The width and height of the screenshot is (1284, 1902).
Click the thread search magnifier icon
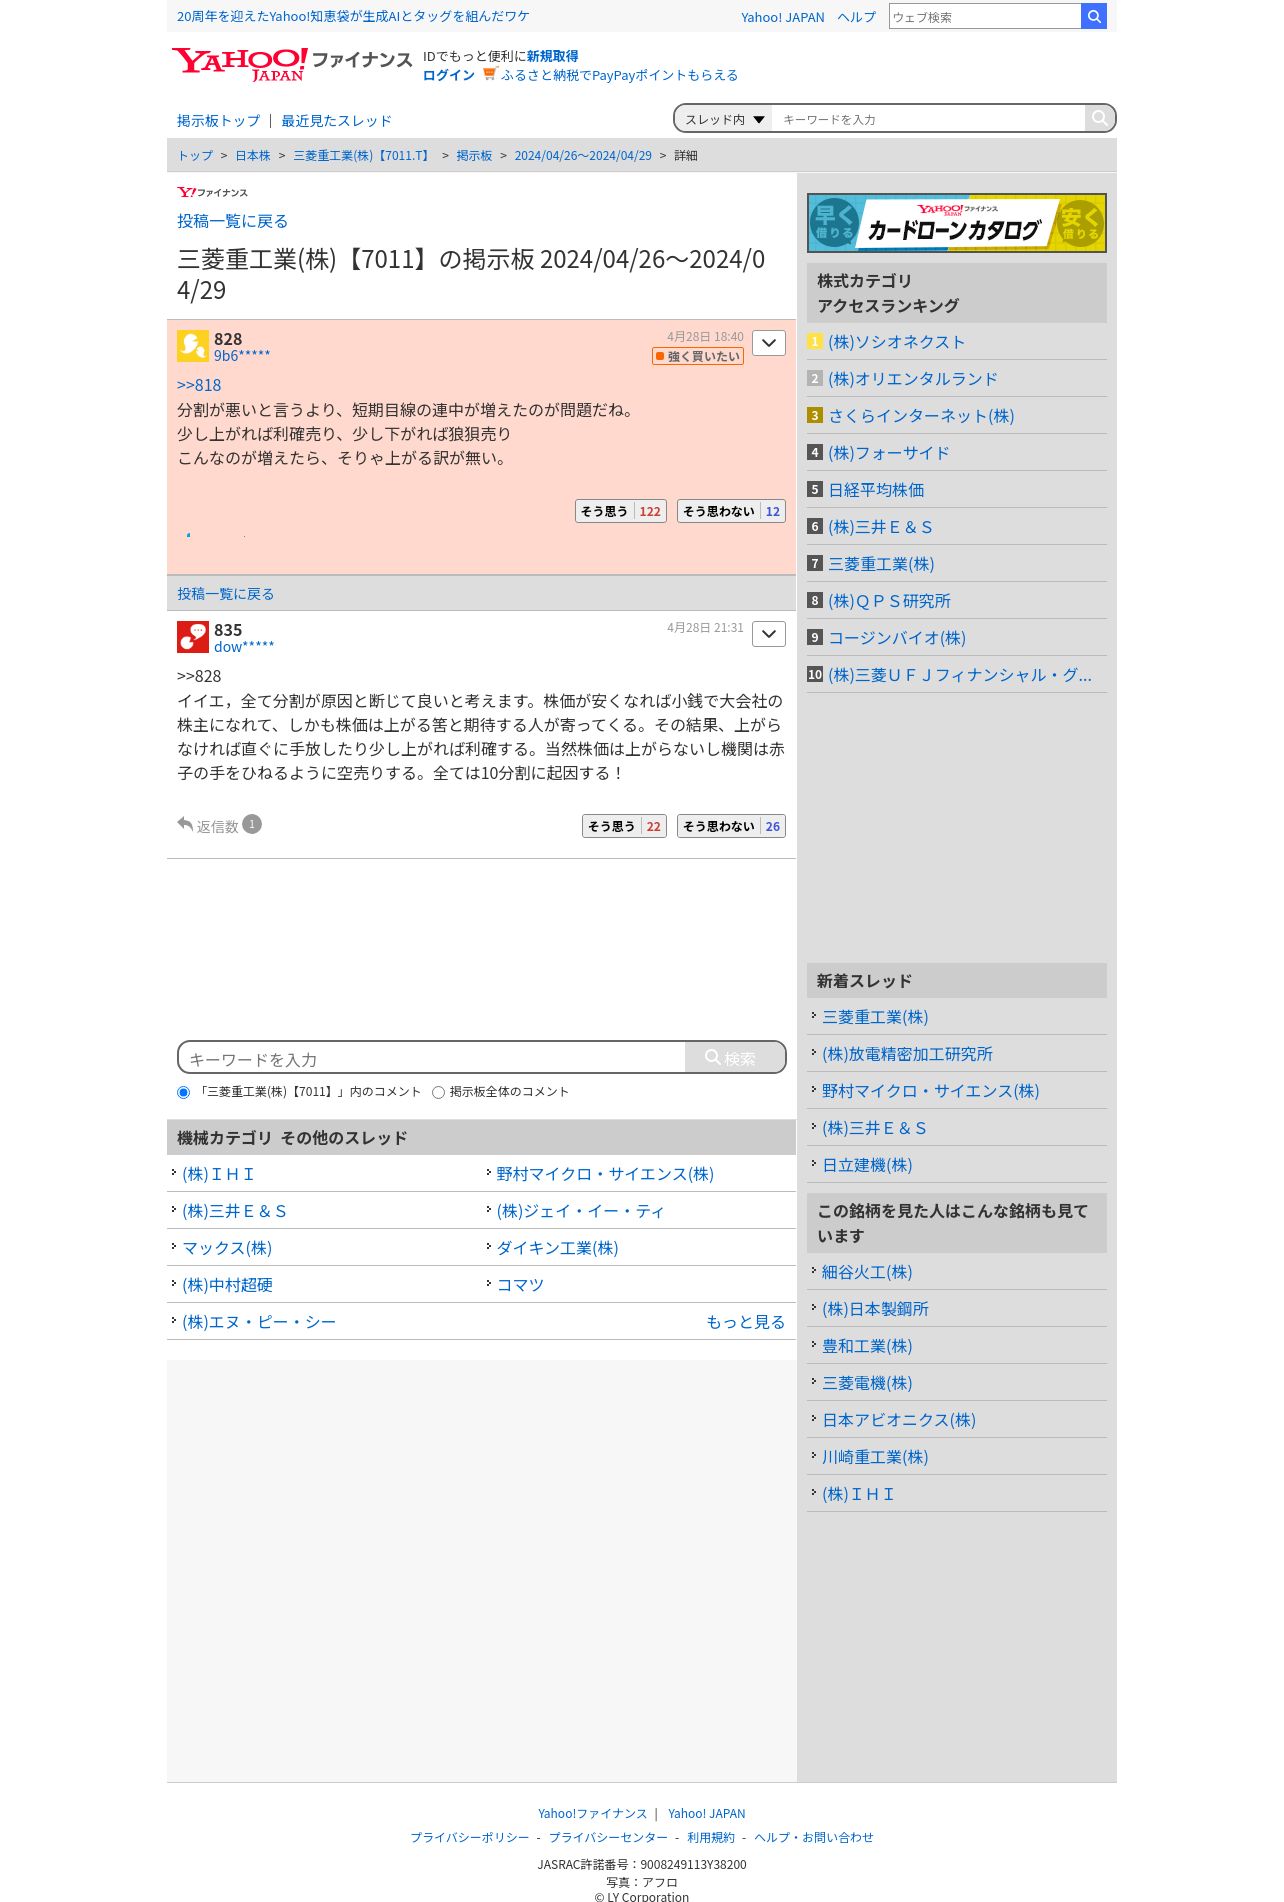click(1099, 118)
